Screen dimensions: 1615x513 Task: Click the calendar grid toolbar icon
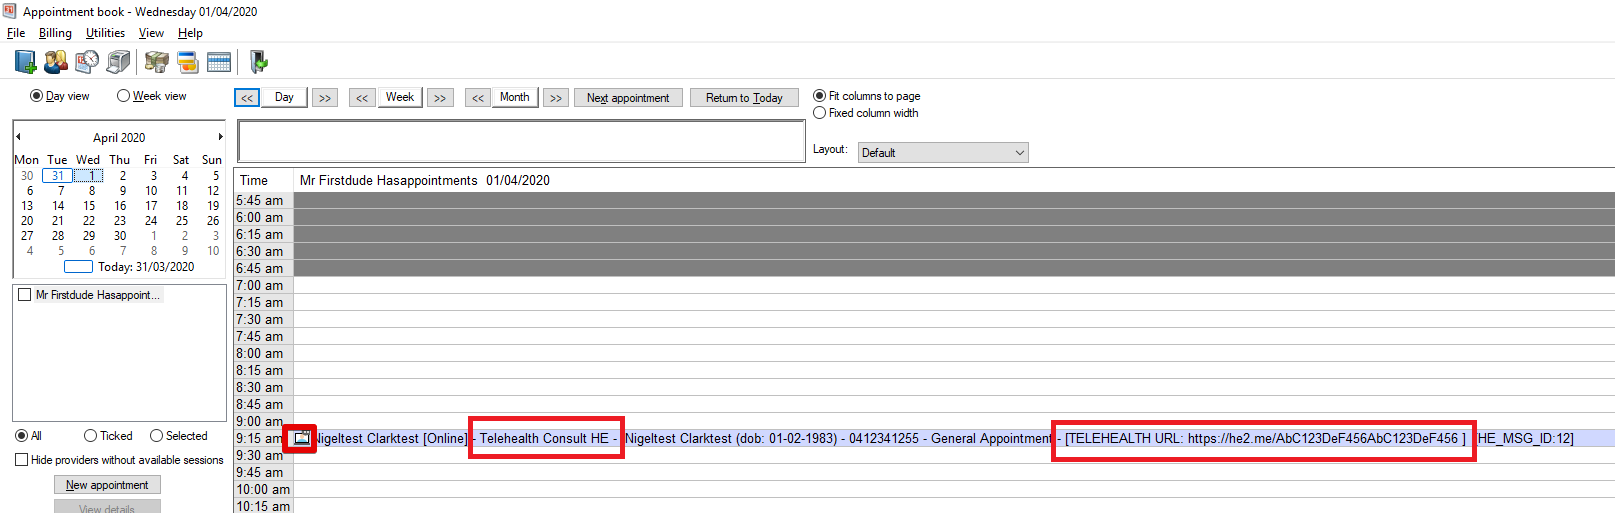(x=219, y=62)
